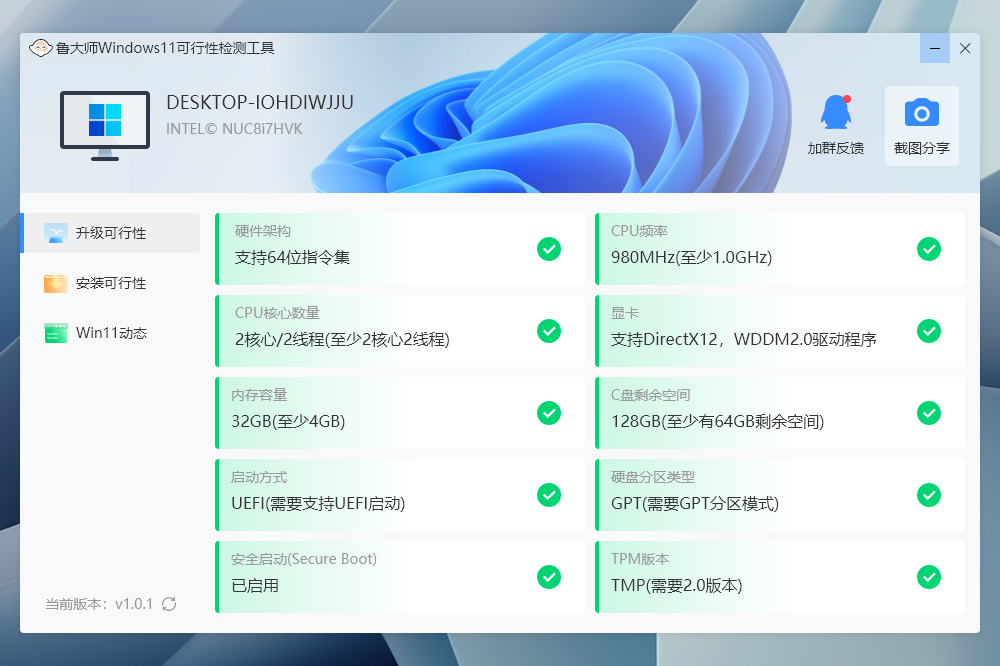
Task: Click the refresh icon beside version v1.0.1
Action: click(169, 604)
